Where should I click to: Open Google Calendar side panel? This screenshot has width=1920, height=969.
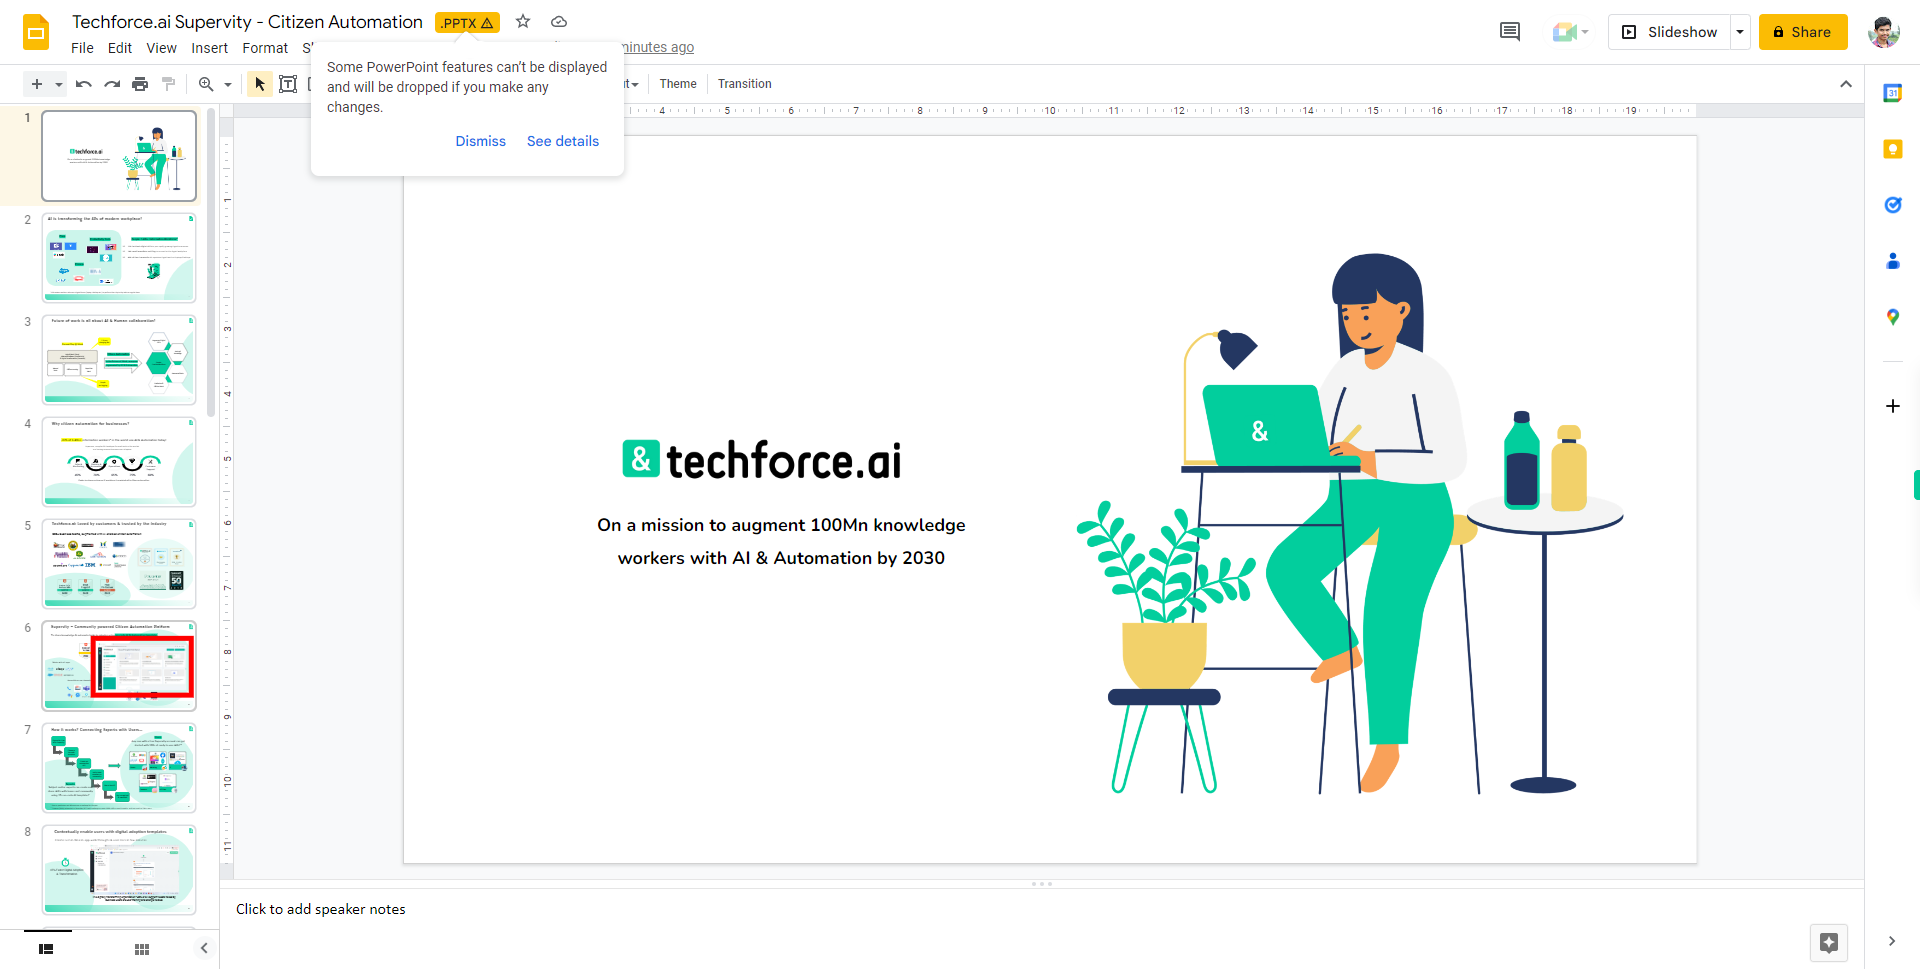pyautogui.click(x=1892, y=93)
